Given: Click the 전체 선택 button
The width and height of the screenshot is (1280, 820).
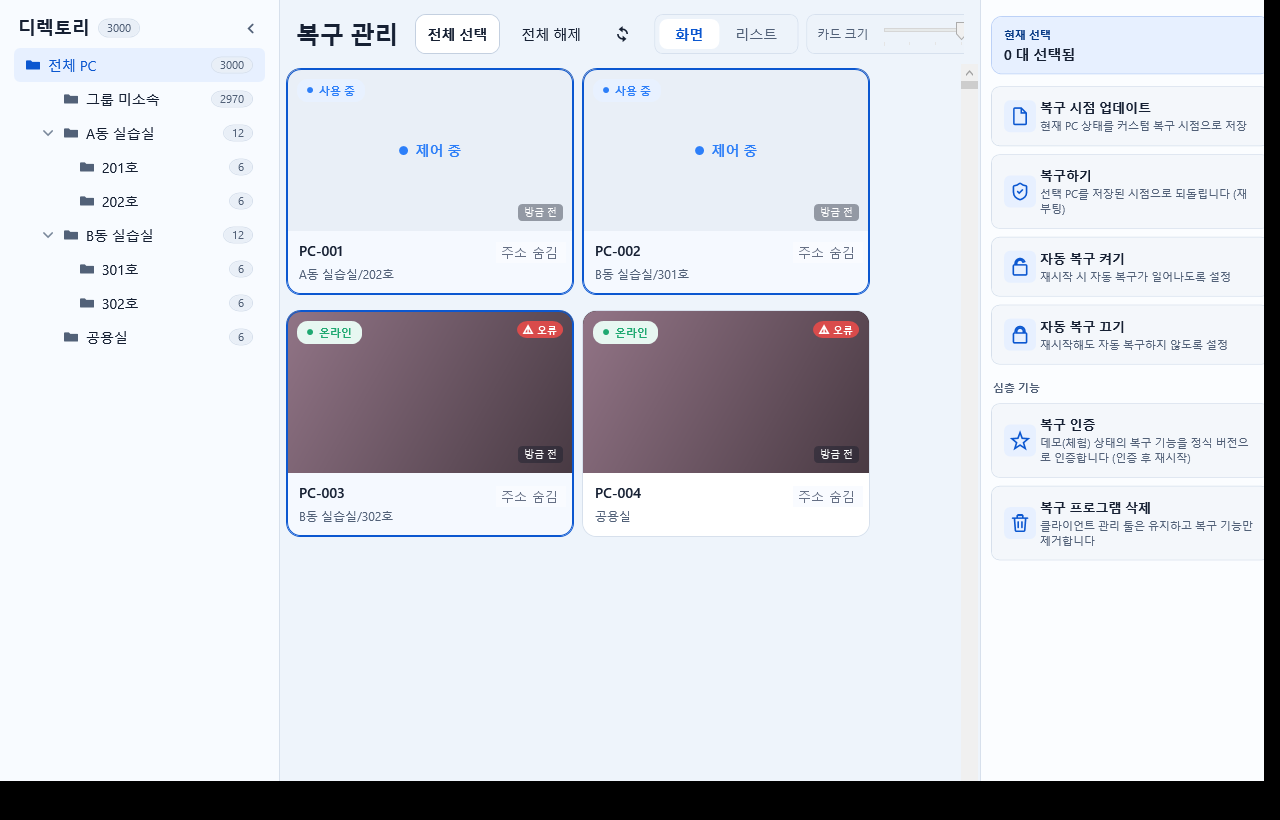Looking at the screenshot, I should pos(457,34).
